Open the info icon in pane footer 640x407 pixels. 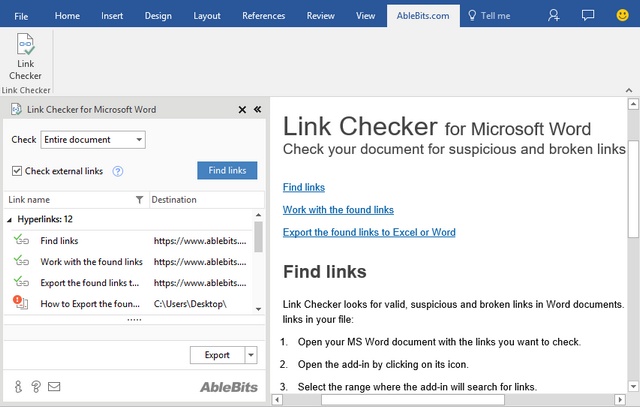coord(18,386)
